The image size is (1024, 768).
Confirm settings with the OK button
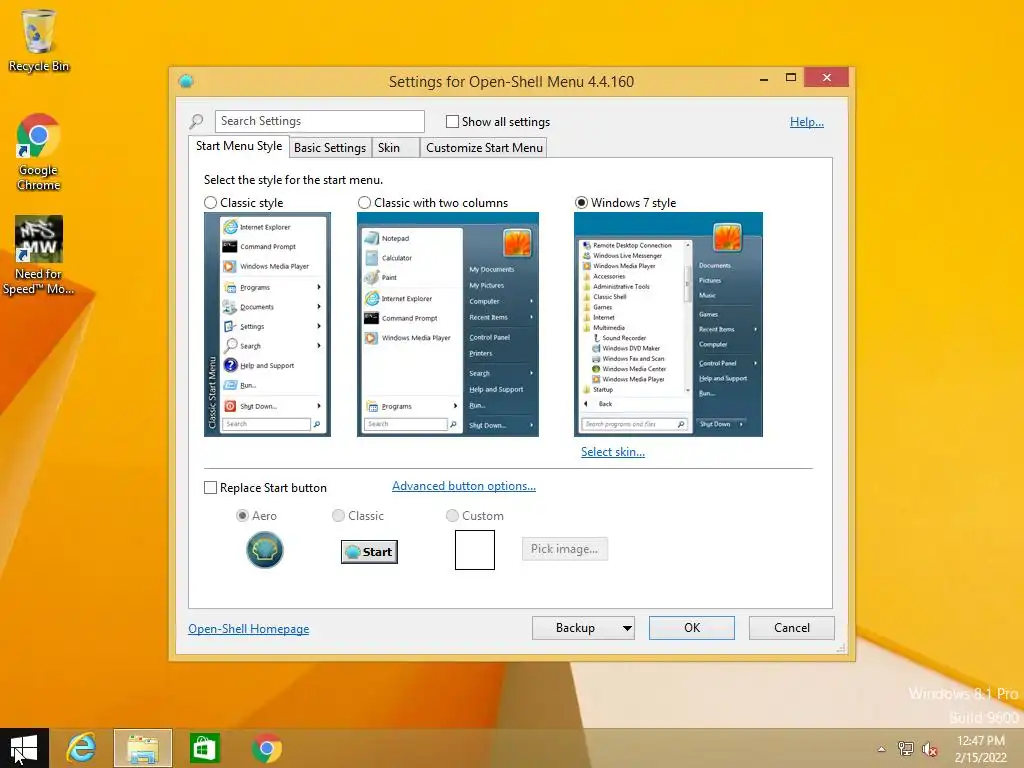pos(692,628)
